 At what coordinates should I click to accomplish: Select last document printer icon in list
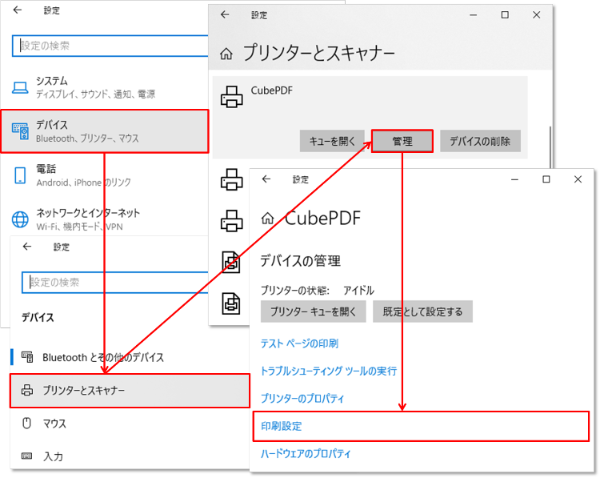coord(231,303)
